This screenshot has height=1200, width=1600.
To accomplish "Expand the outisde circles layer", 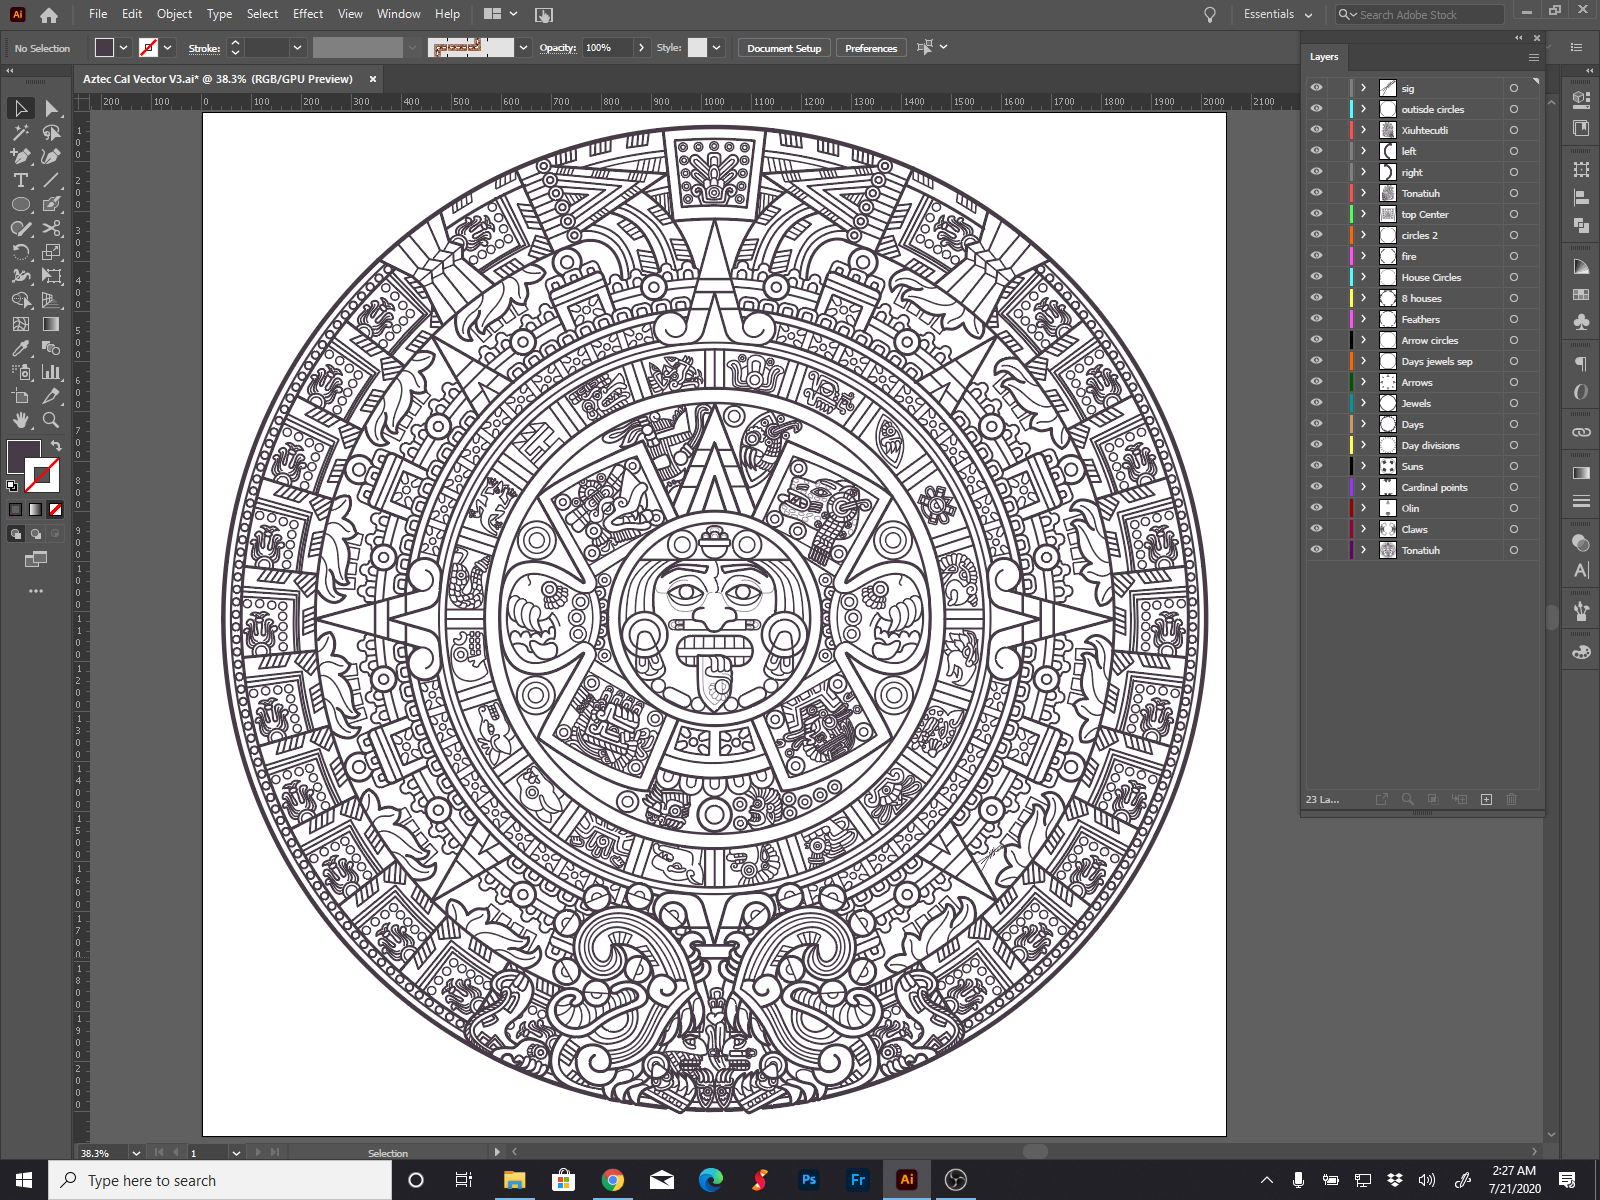I will [x=1363, y=109].
